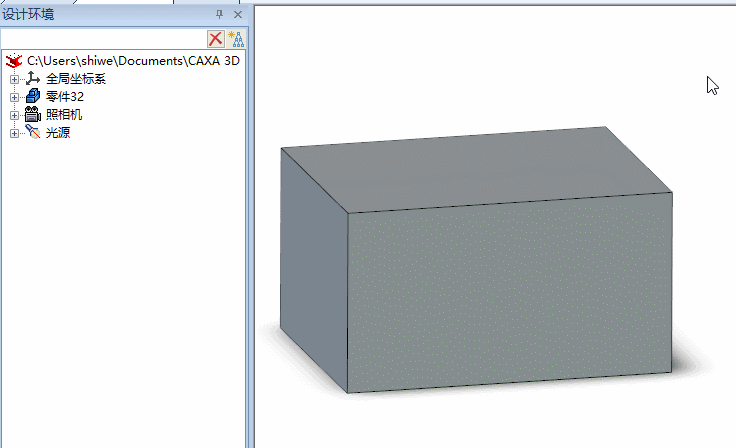Viewport: 736px width, 448px height.
Task: Click the red CAXA root document icon
Action: (14, 61)
